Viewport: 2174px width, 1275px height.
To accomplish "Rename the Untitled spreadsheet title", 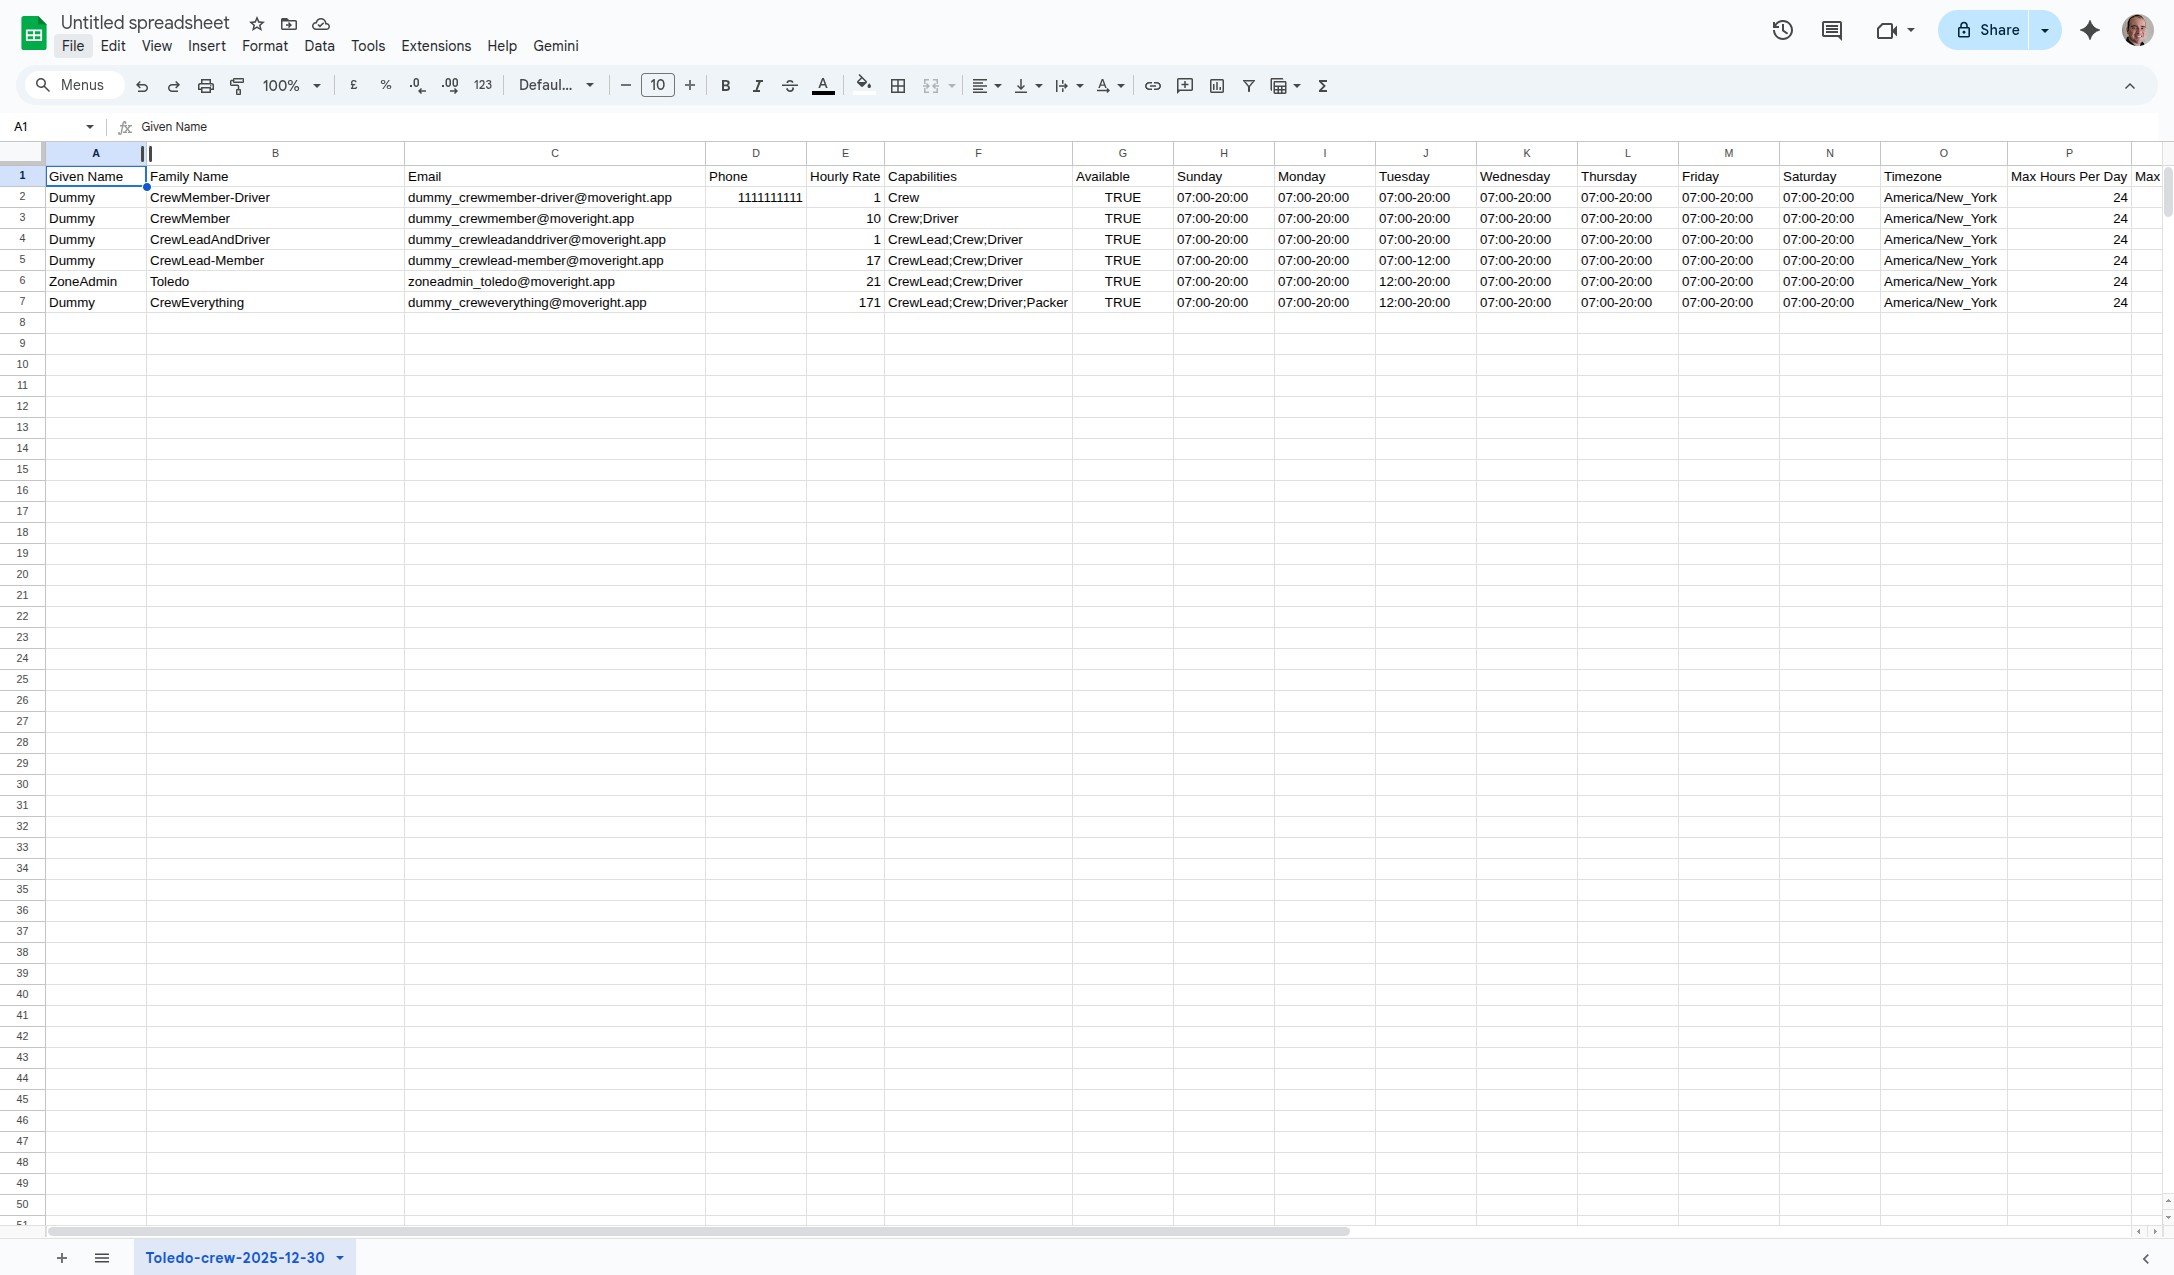I will pyautogui.click(x=145, y=23).
